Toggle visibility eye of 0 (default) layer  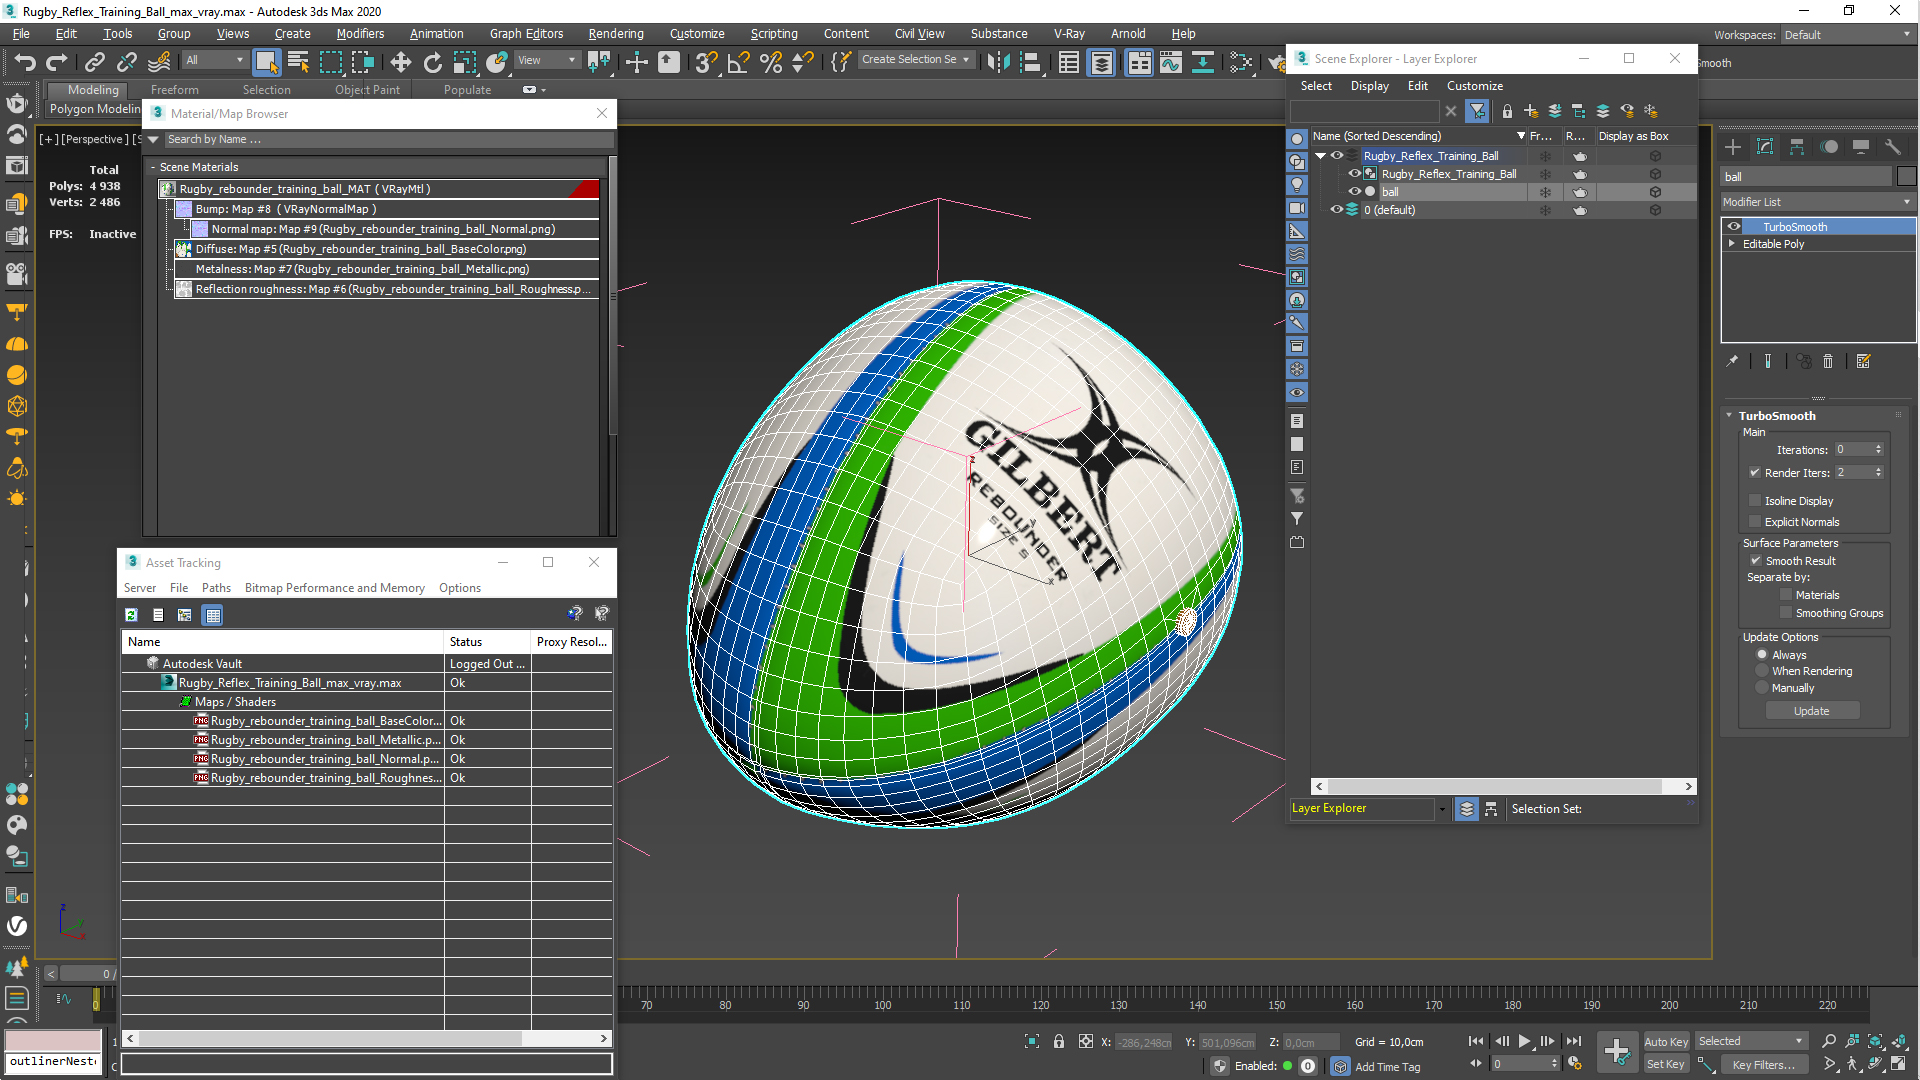pos(1336,210)
